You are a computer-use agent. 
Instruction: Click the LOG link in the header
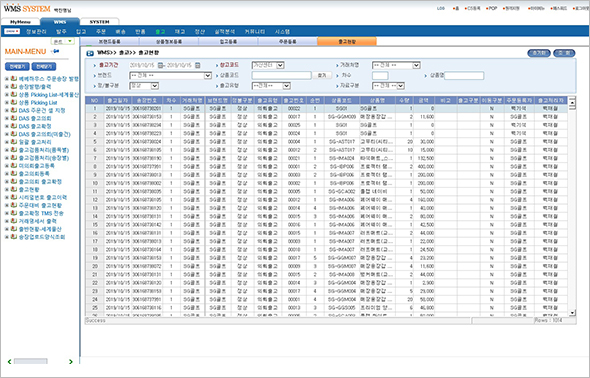click(x=441, y=8)
